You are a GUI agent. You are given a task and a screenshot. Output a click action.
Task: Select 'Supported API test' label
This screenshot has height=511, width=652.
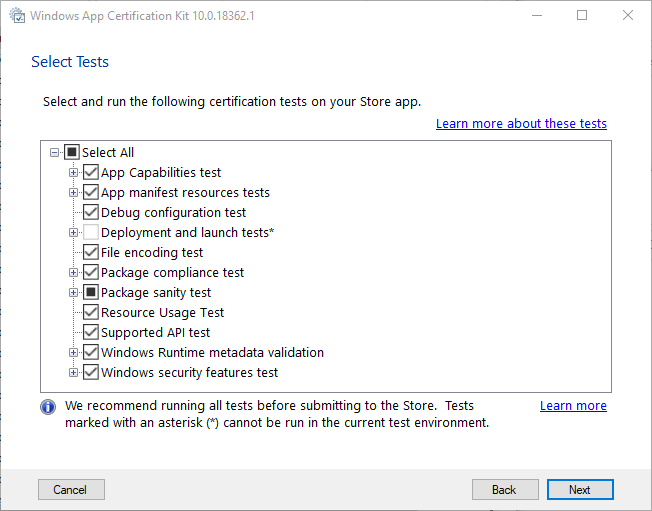(x=156, y=332)
